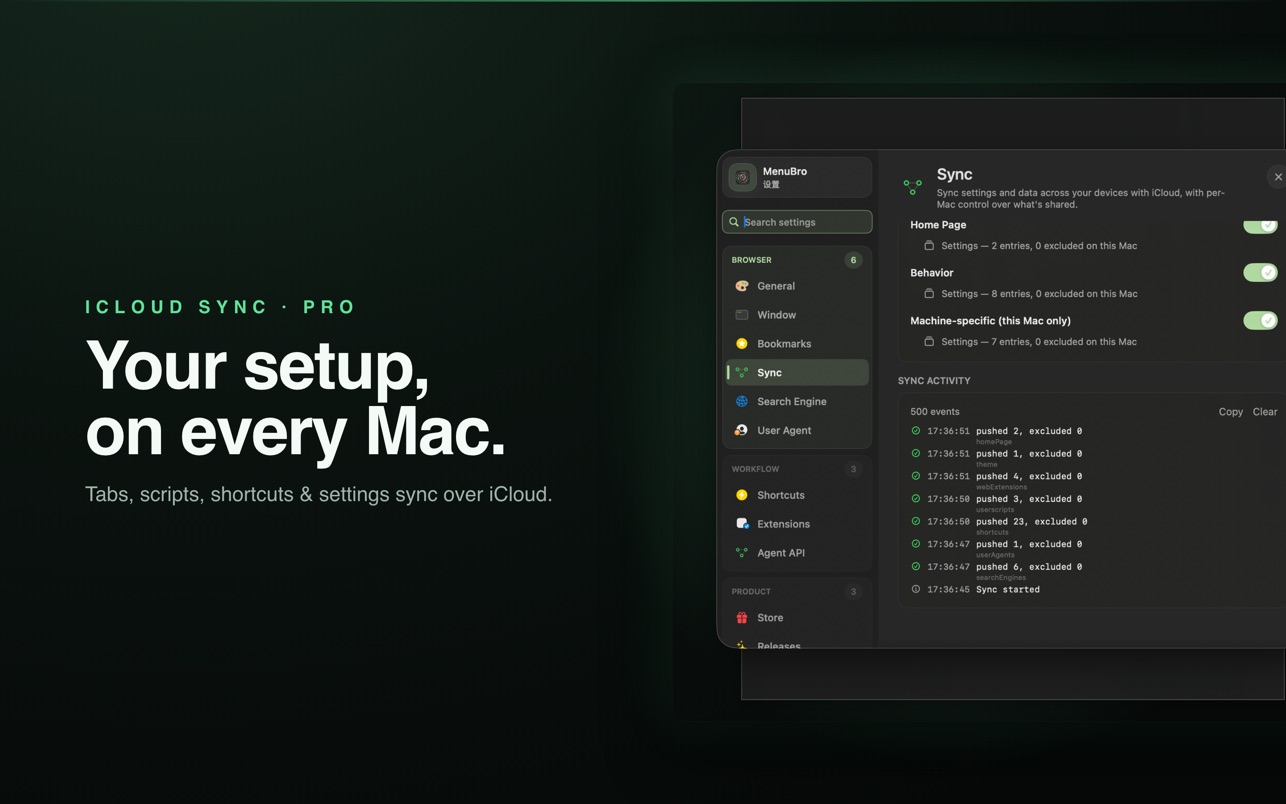Click the check icon for the userscripts log entry
This screenshot has height=804, width=1286.
916,499
